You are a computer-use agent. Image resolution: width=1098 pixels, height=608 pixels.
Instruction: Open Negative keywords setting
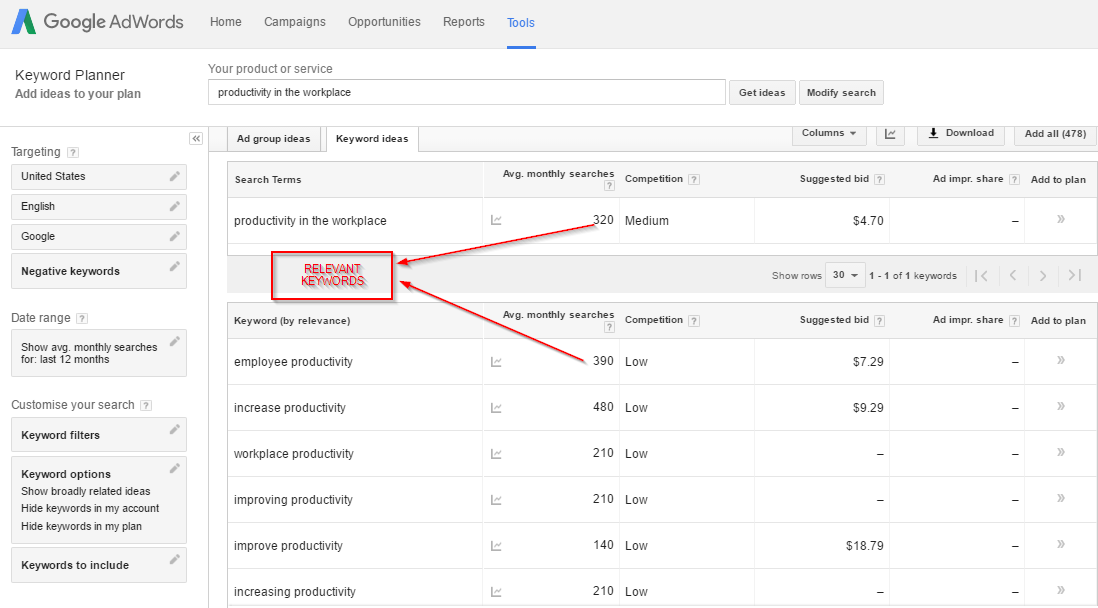pyautogui.click(x=98, y=271)
